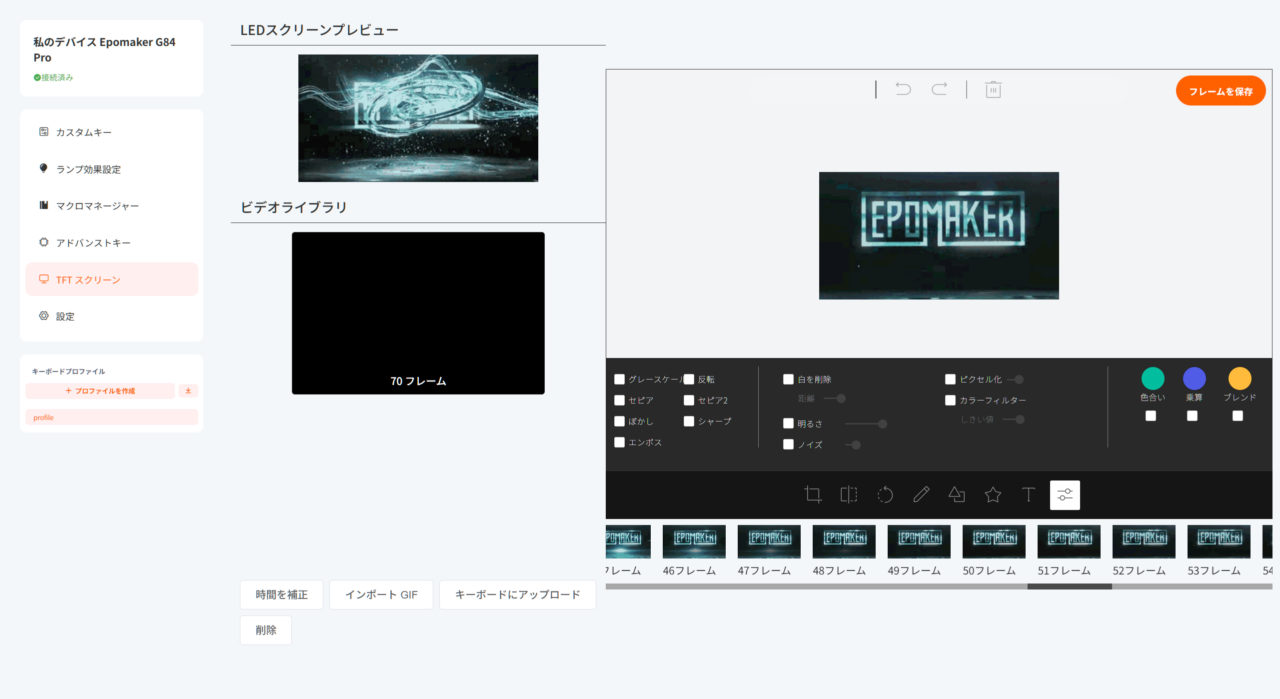
Task: Click the 明るさ brightness slider
Action: (865, 424)
